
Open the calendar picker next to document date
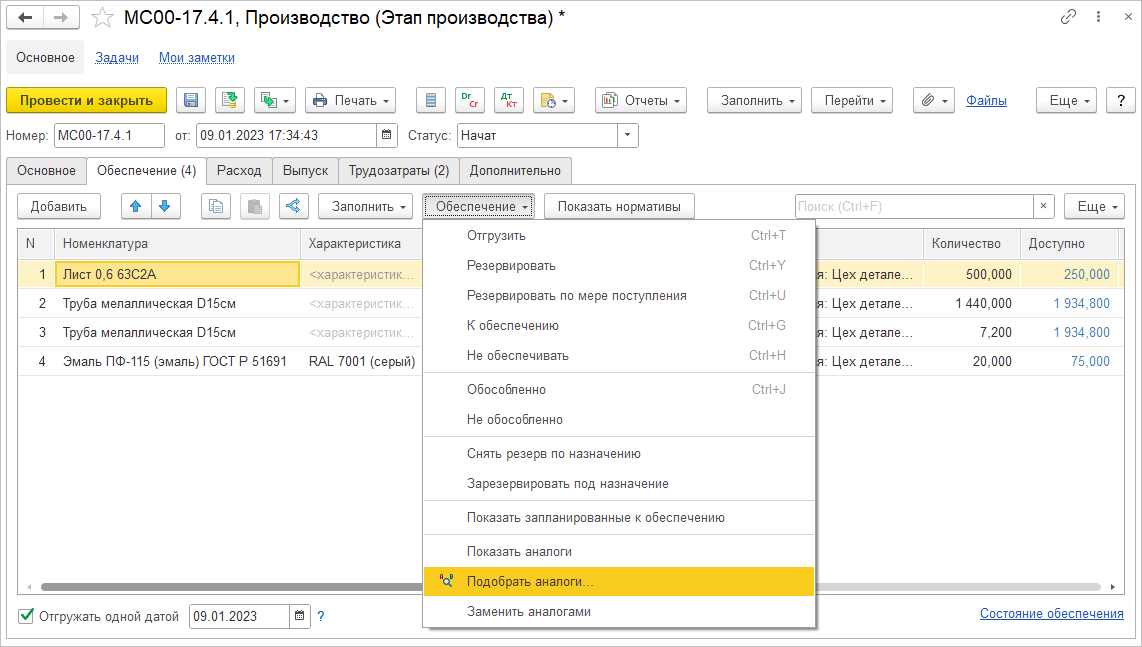coord(387,135)
